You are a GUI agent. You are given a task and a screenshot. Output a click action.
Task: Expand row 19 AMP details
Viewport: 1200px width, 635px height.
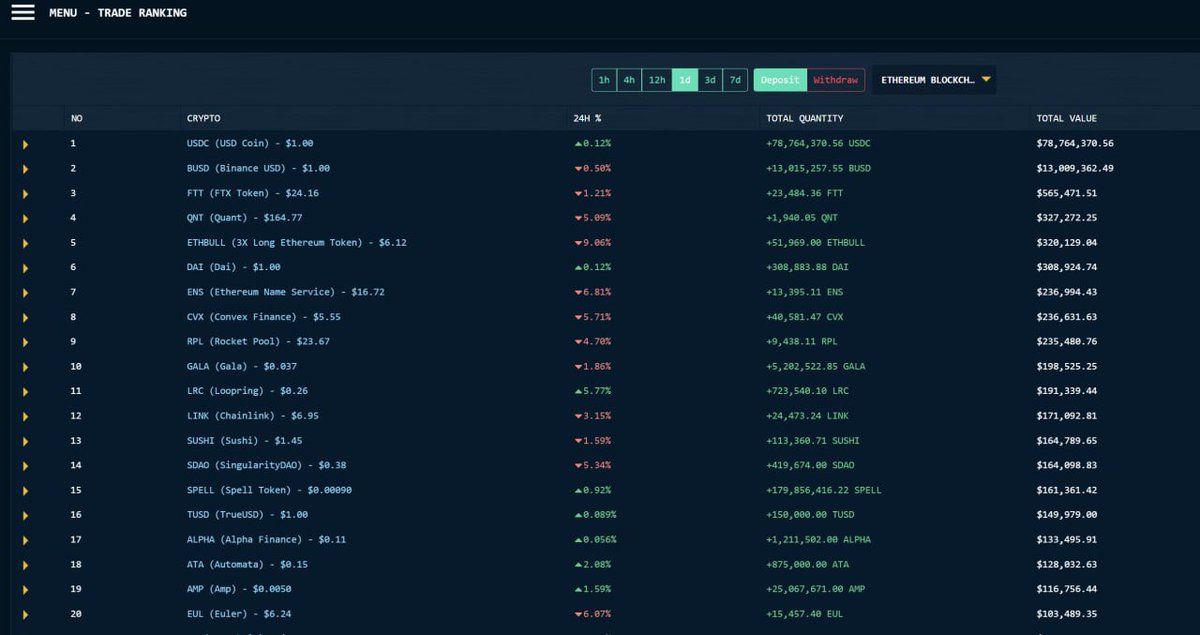pos(25,590)
